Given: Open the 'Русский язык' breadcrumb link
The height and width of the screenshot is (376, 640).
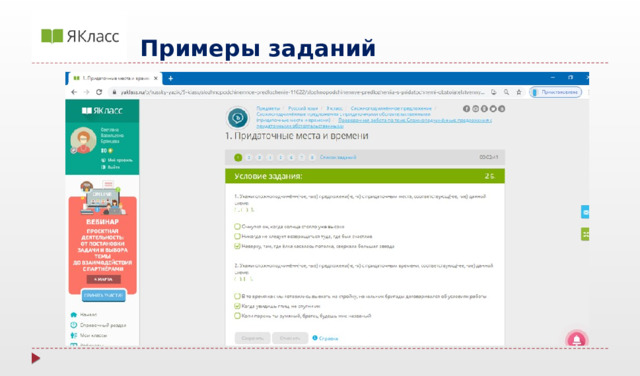Looking at the screenshot, I should coord(303,109).
